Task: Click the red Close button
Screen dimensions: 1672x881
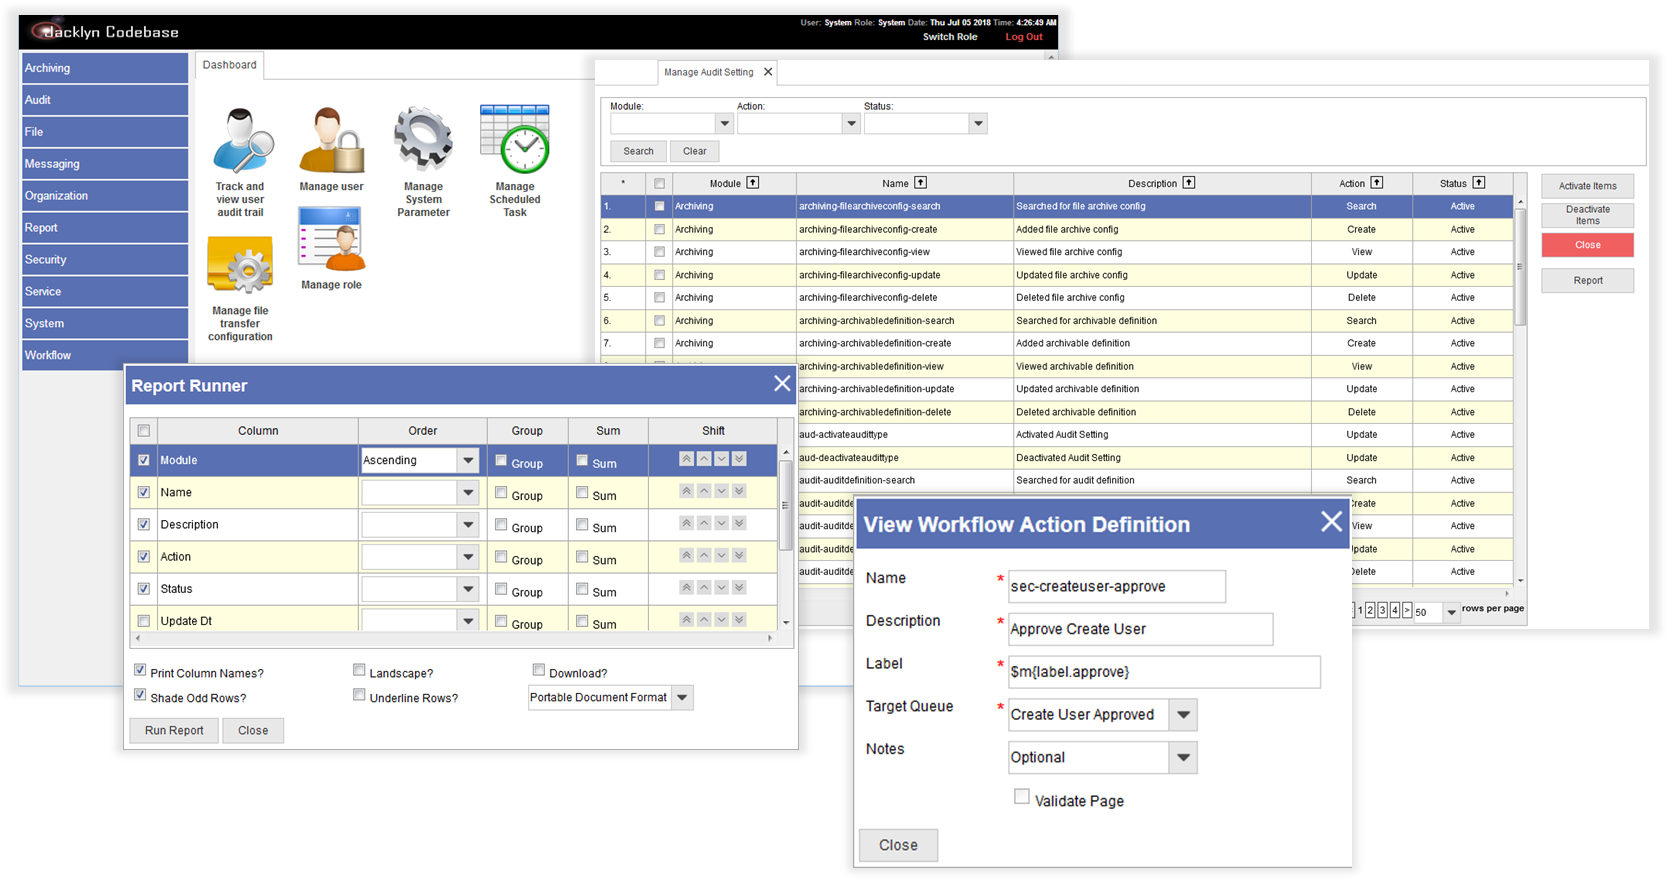Action: coord(1588,245)
